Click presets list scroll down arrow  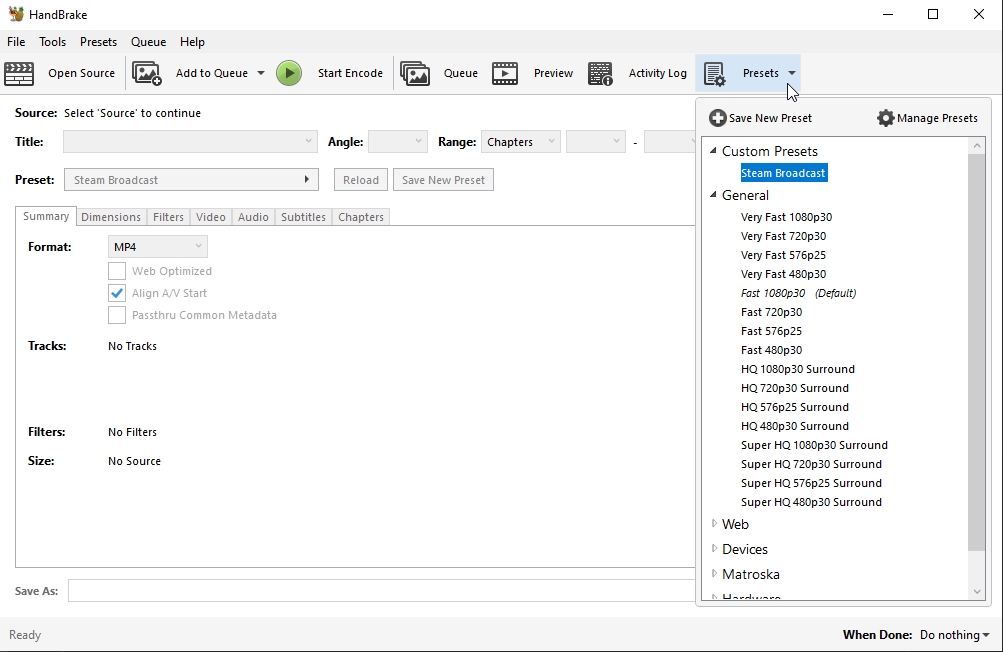pyautogui.click(x=977, y=592)
